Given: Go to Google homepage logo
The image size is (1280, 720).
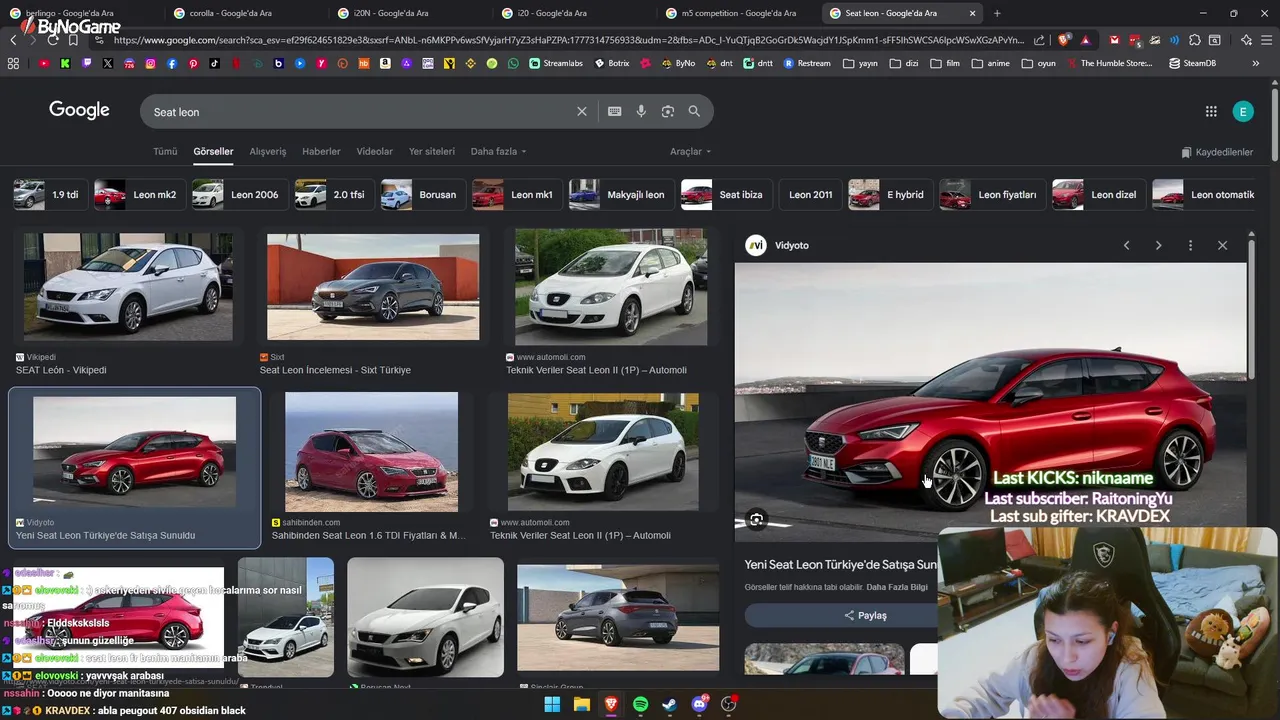Looking at the screenshot, I should [x=79, y=110].
